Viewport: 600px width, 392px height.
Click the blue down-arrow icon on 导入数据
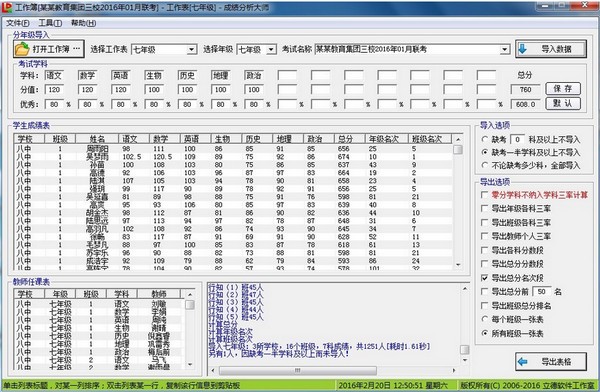523,49
